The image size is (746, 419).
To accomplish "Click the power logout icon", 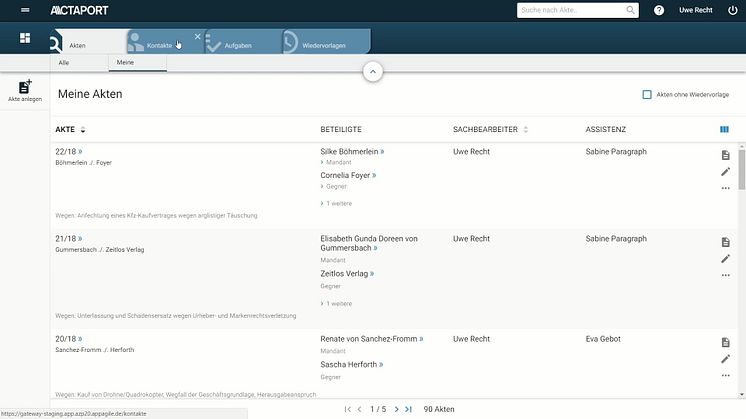I will 733,10.
